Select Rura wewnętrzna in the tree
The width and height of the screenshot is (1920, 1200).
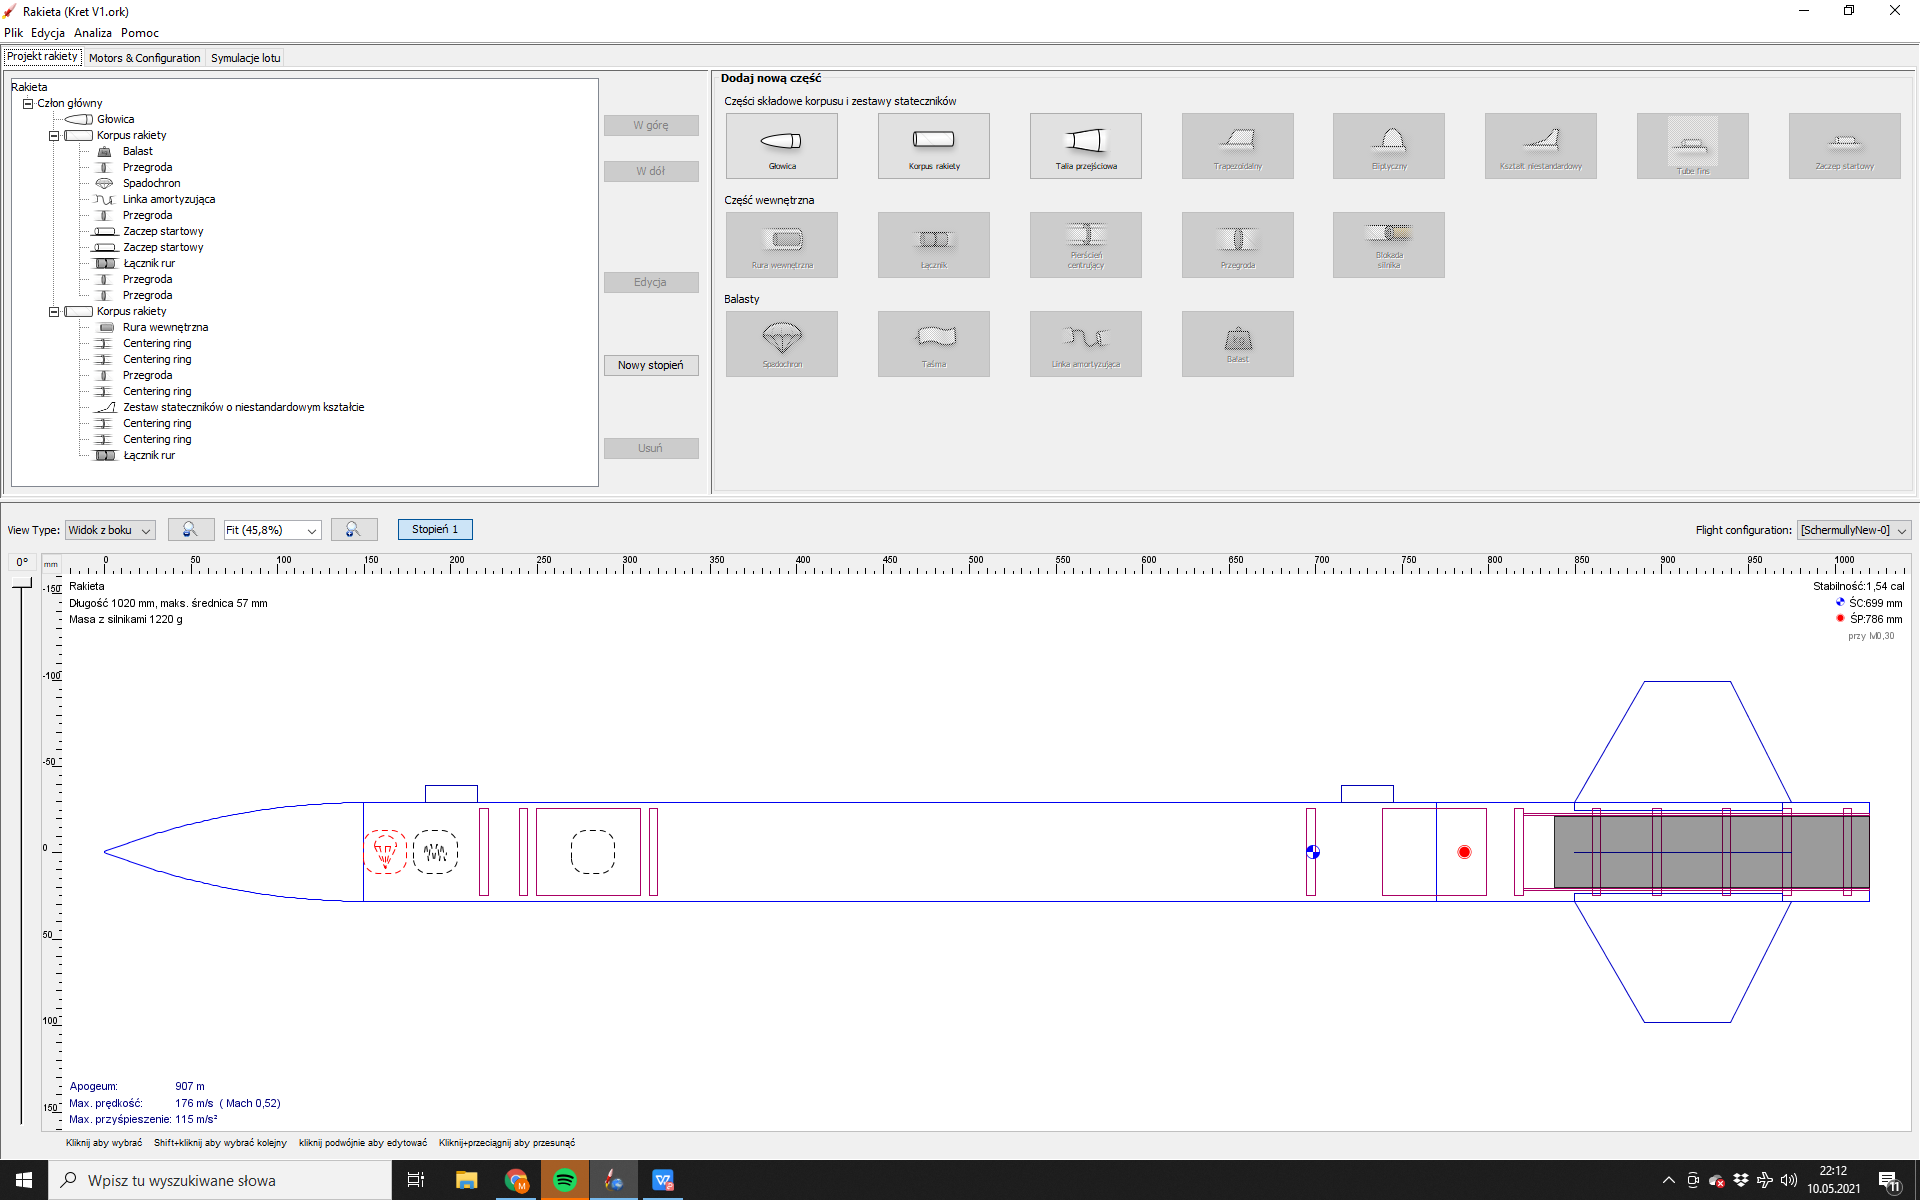[x=166, y=327]
